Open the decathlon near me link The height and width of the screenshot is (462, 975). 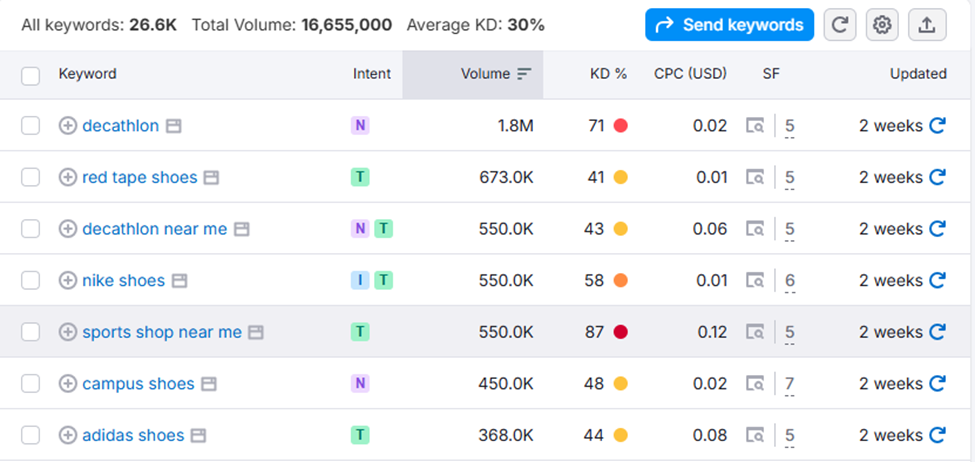coord(155,229)
